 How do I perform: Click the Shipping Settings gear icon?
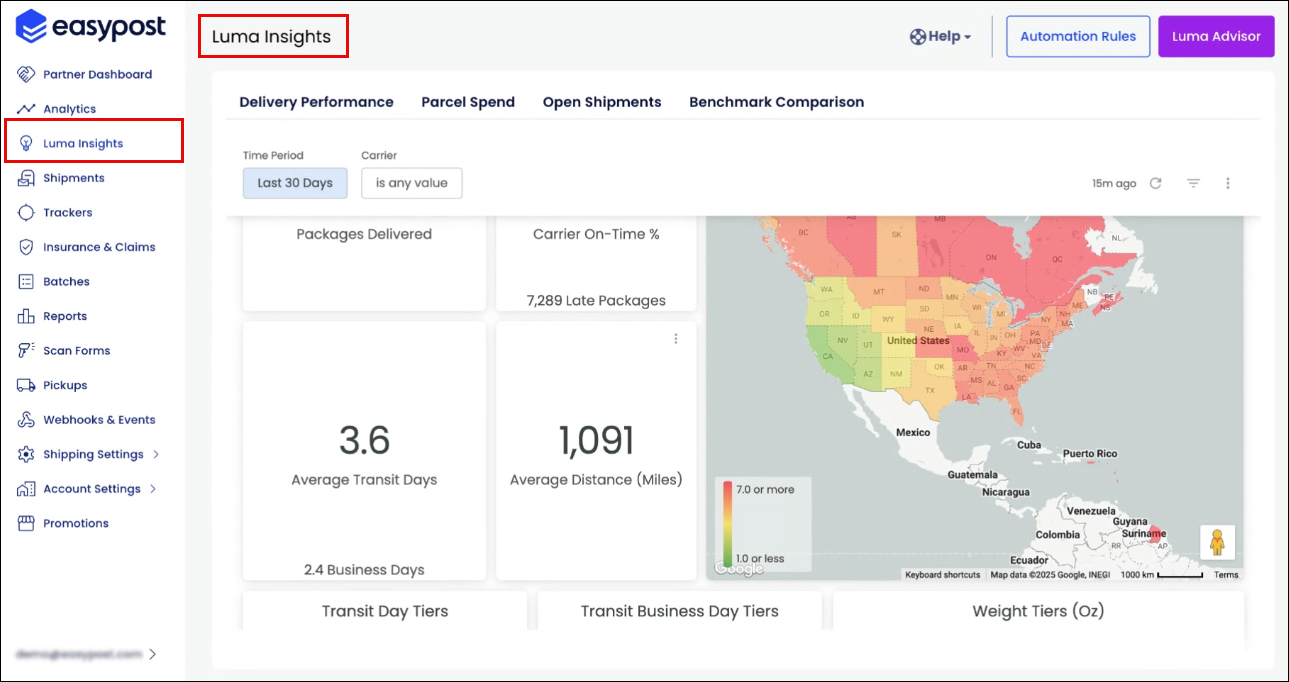(27, 454)
